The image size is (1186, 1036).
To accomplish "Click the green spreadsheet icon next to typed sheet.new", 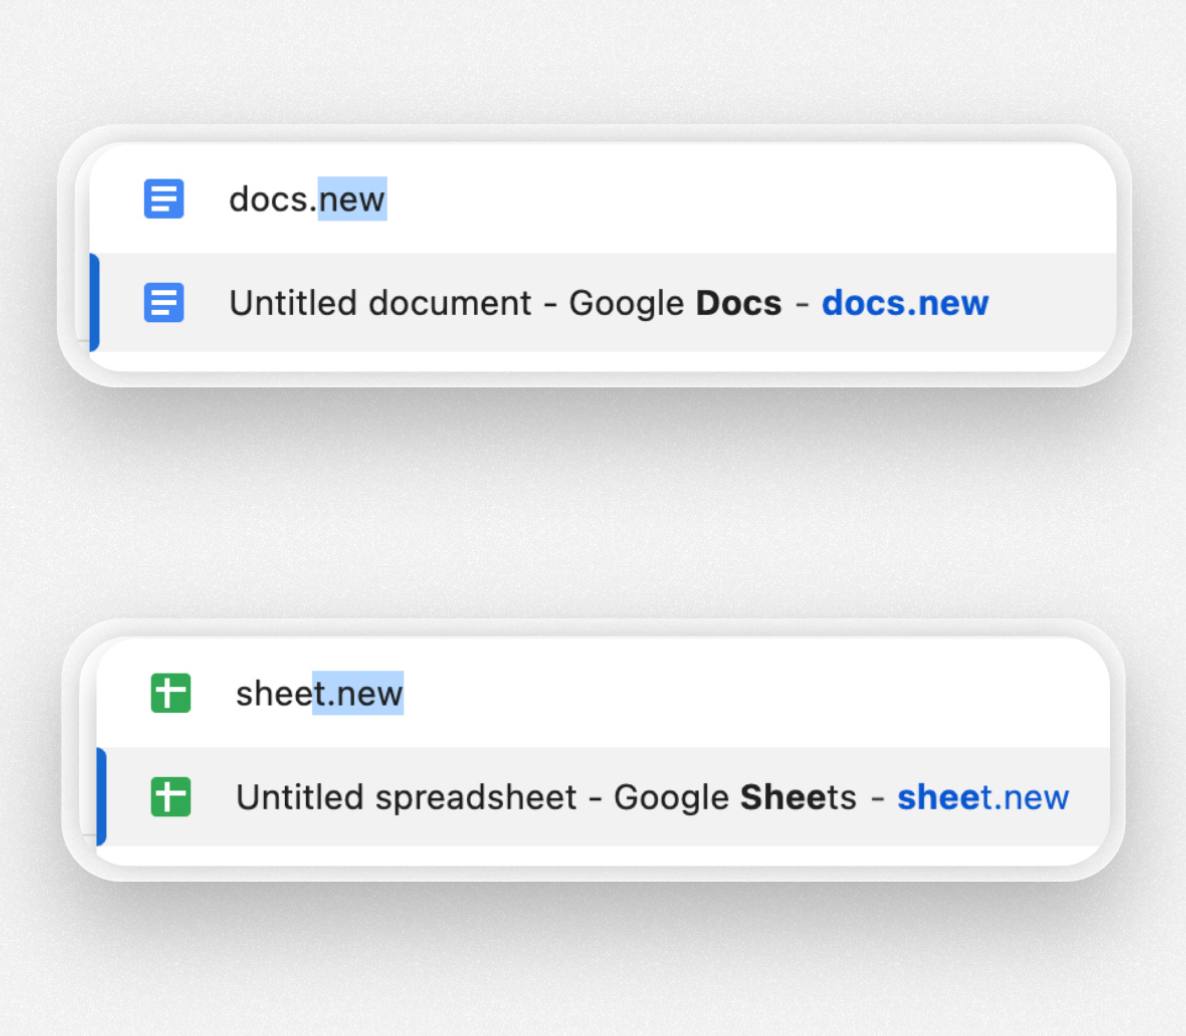I will (169, 693).
